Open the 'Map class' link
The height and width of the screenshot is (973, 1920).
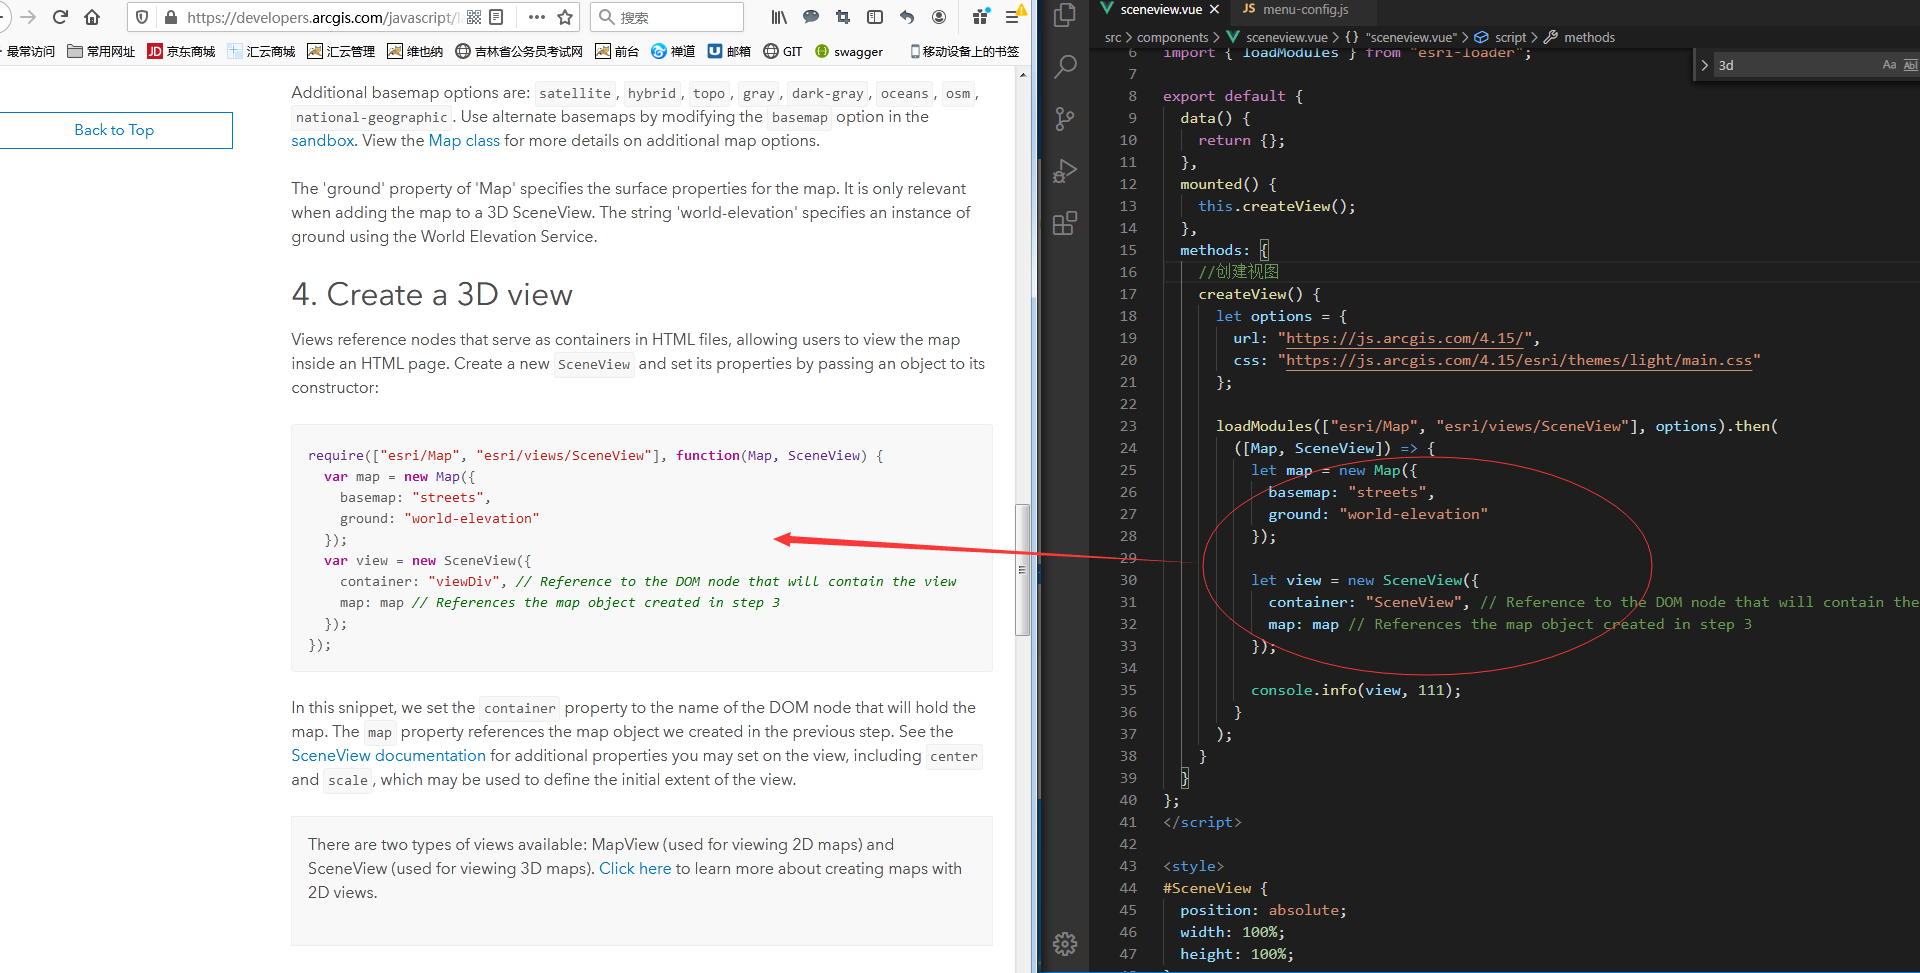click(464, 140)
